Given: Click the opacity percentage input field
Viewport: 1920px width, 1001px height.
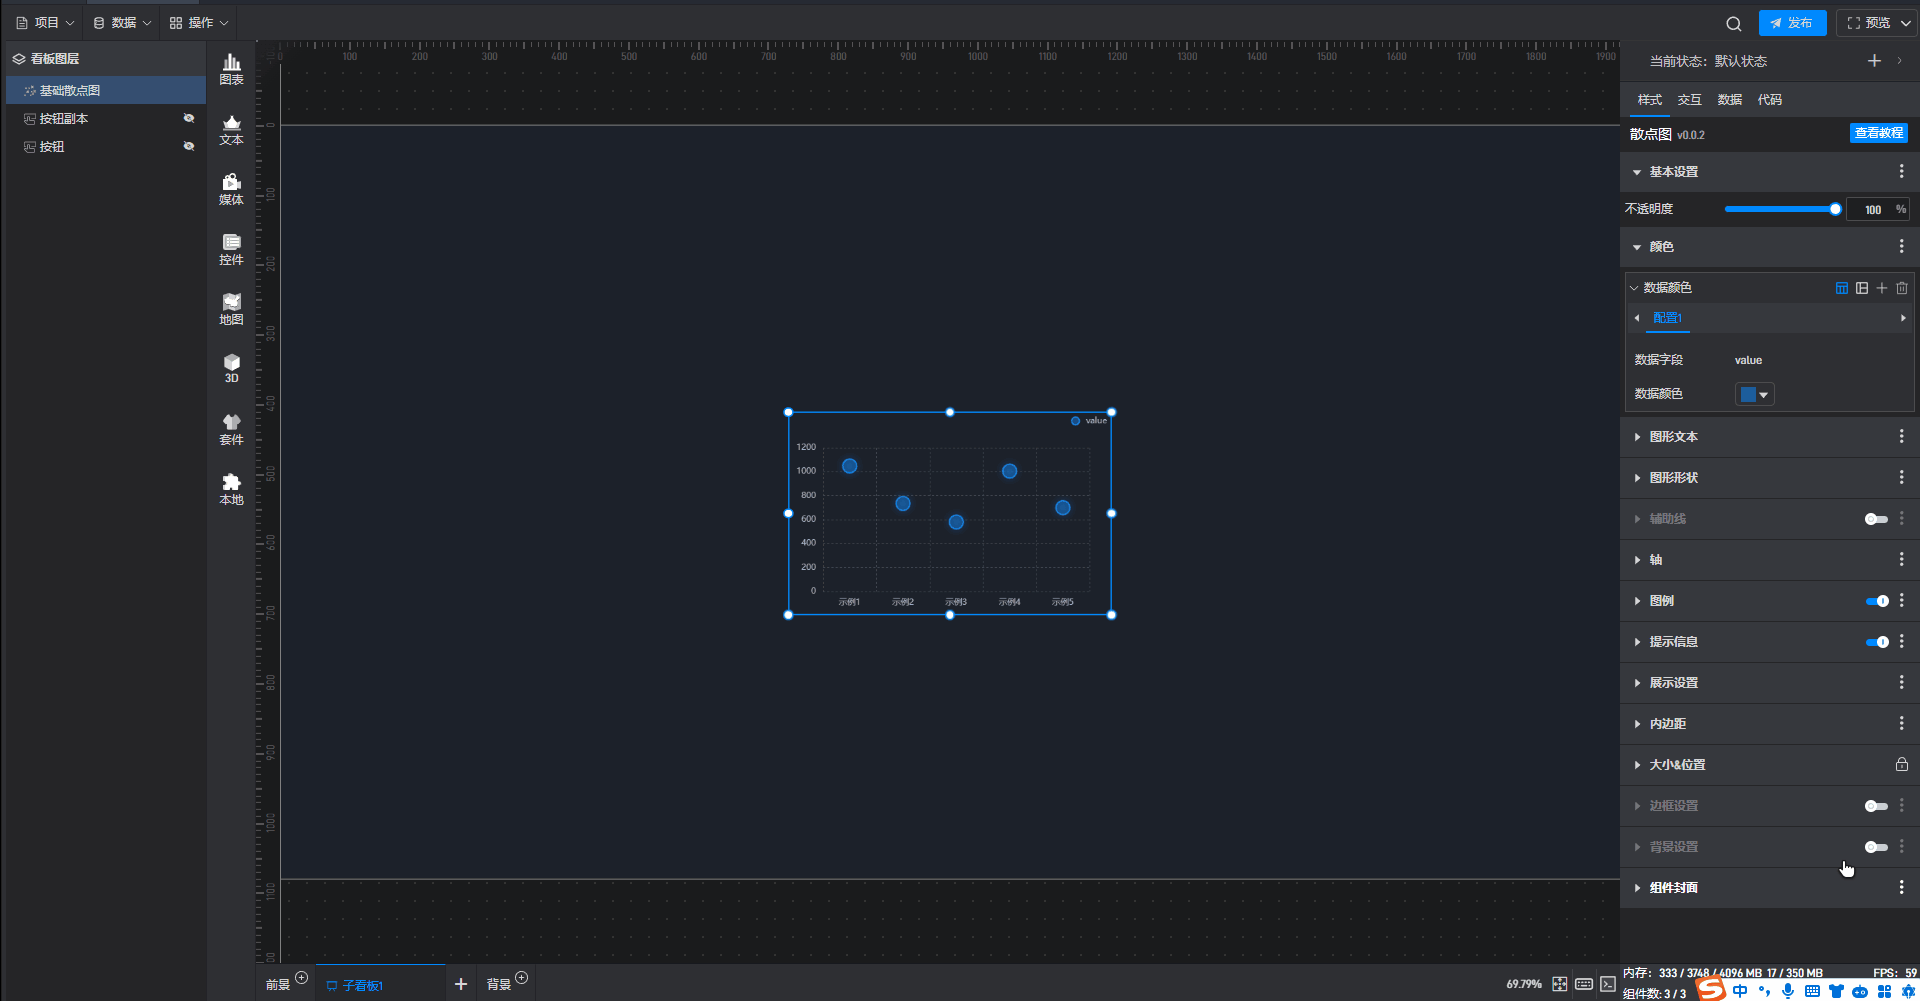Looking at the screenshot, I should coord(1872,209).
